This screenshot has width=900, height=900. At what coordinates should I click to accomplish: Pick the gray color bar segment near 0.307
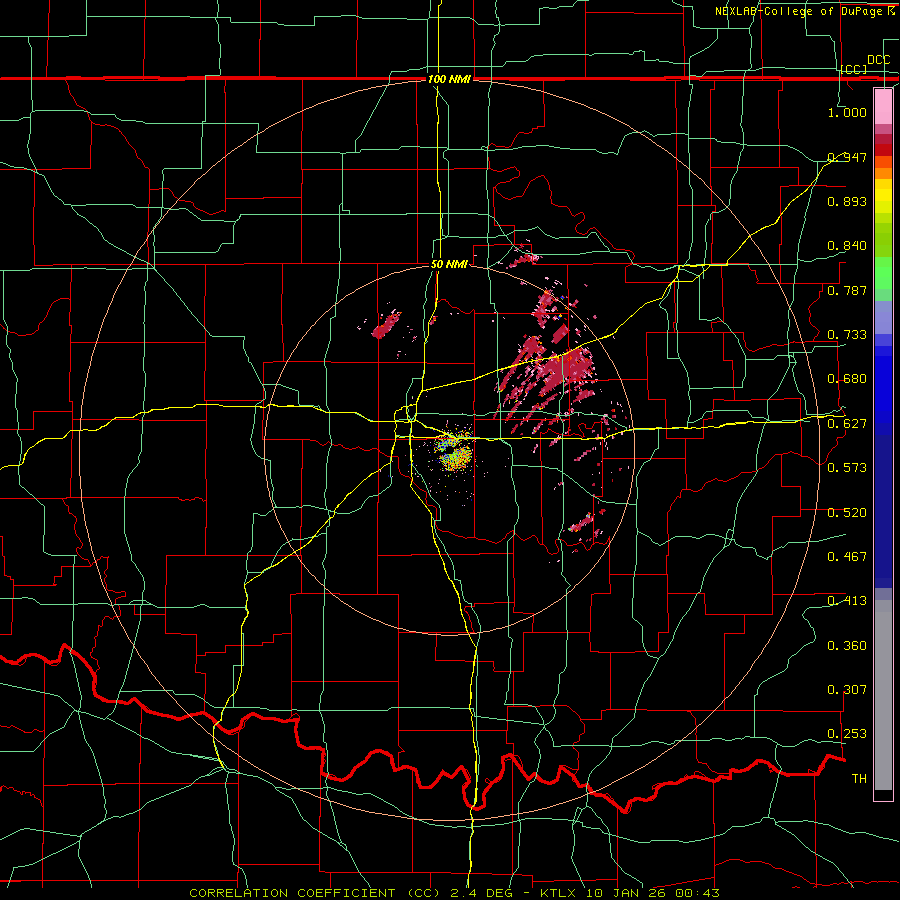pos(883,695)
